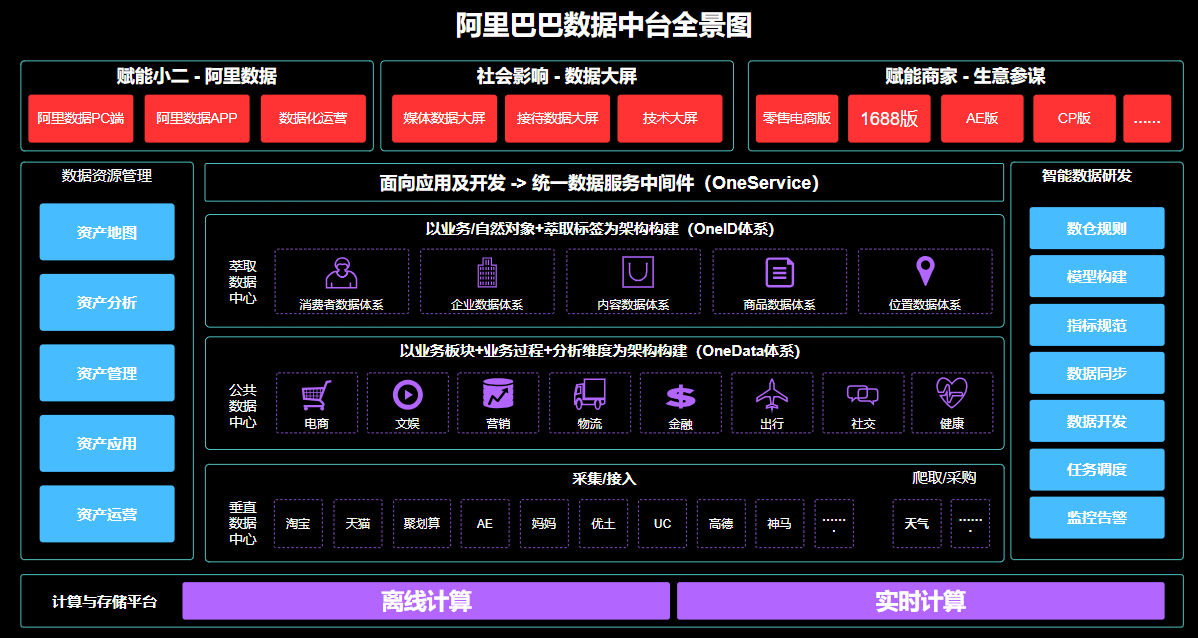Select the 数据开发 block
Viewport: 1198px width, 638px height.
coord(1097,421)
